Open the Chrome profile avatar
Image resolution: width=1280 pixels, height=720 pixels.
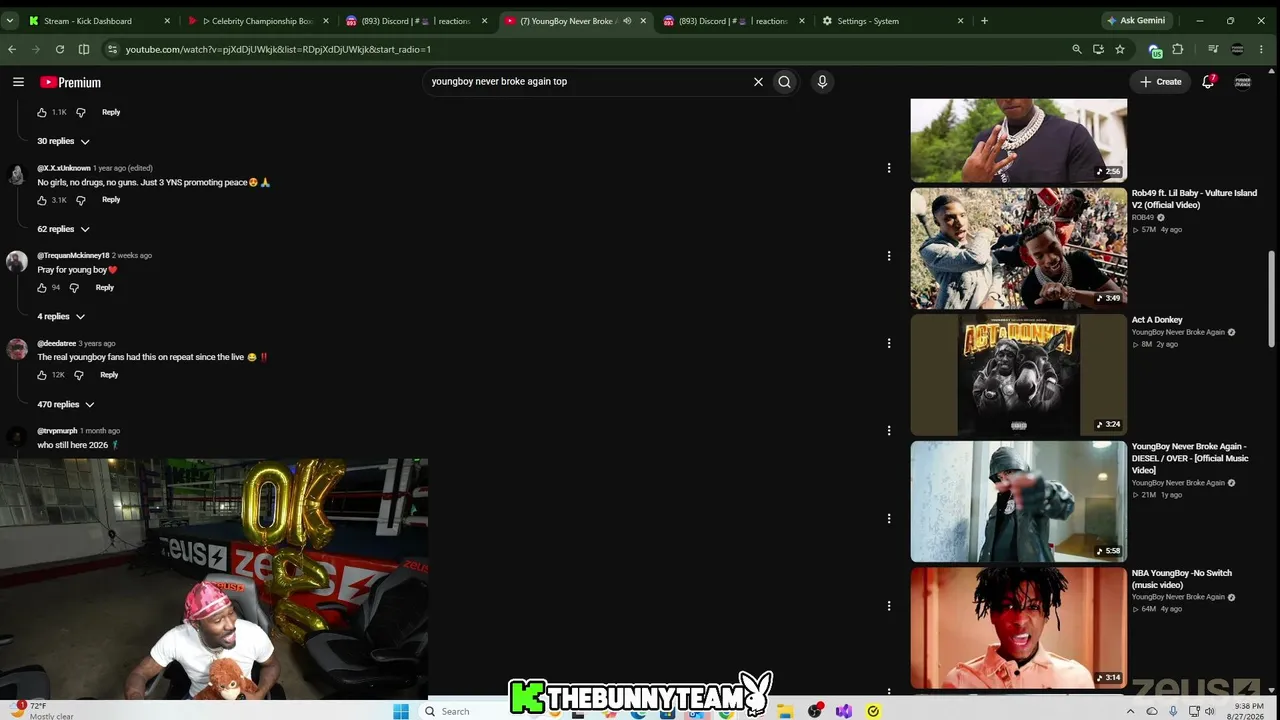(x=1237, y=49)
